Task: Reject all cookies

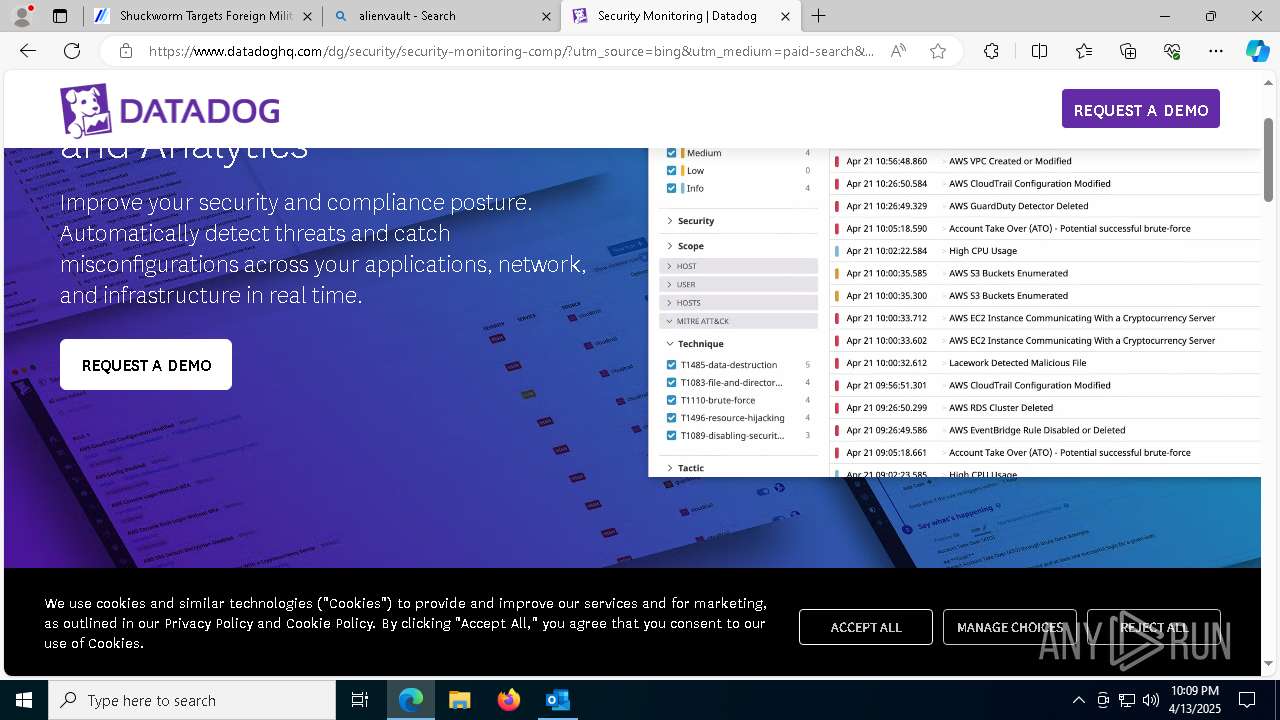Action: 1154,627
